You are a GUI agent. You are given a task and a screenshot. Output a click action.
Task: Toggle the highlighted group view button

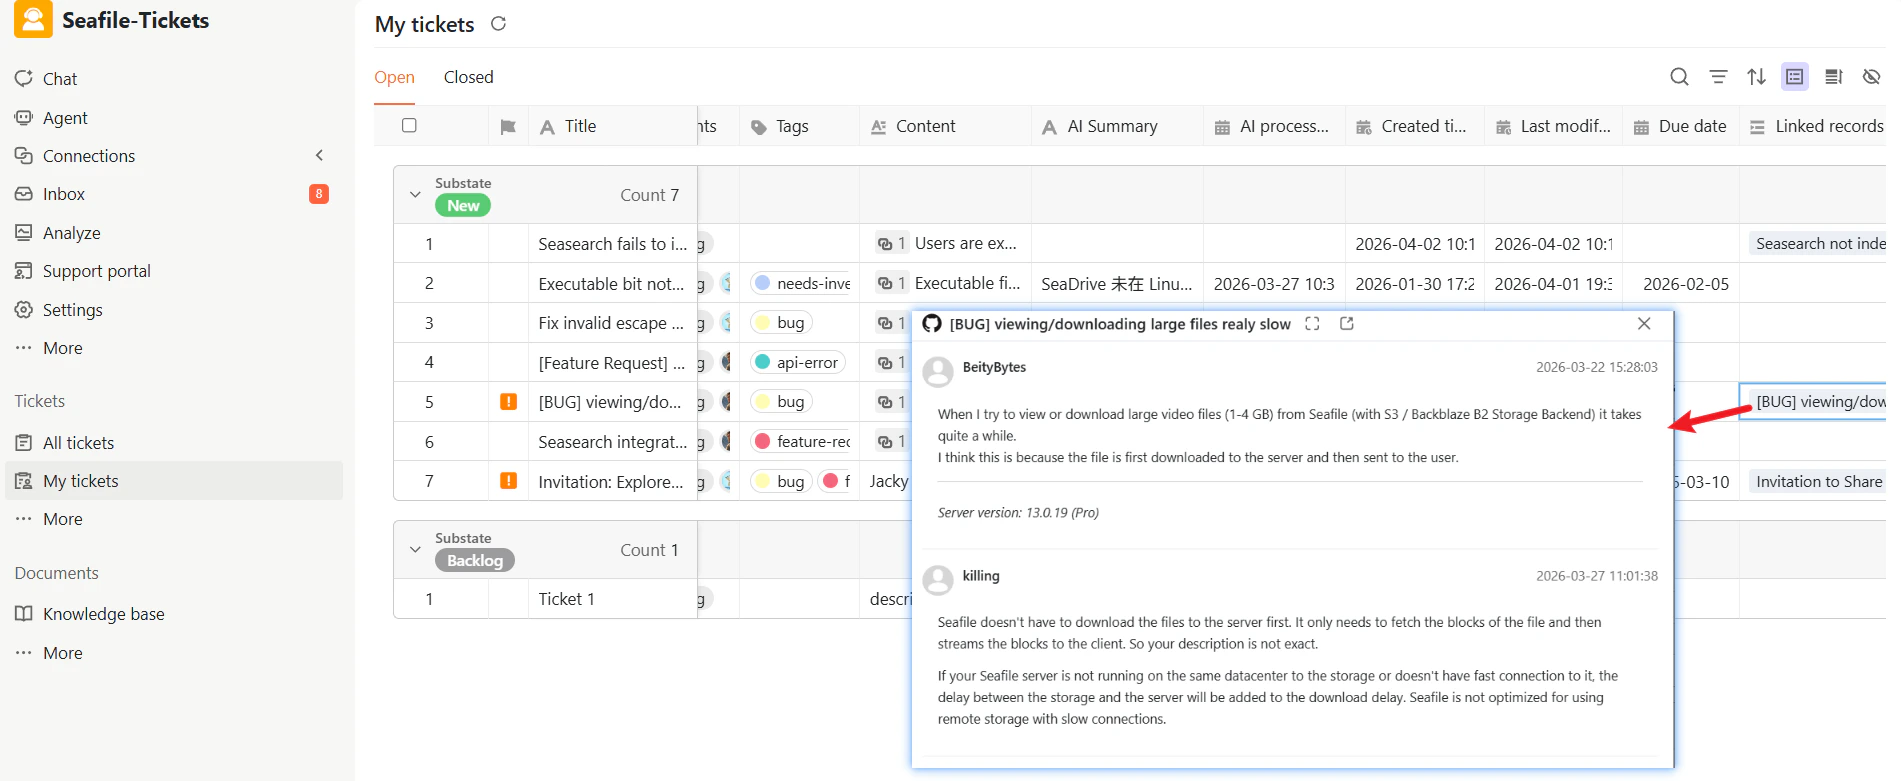point(1795,77)
